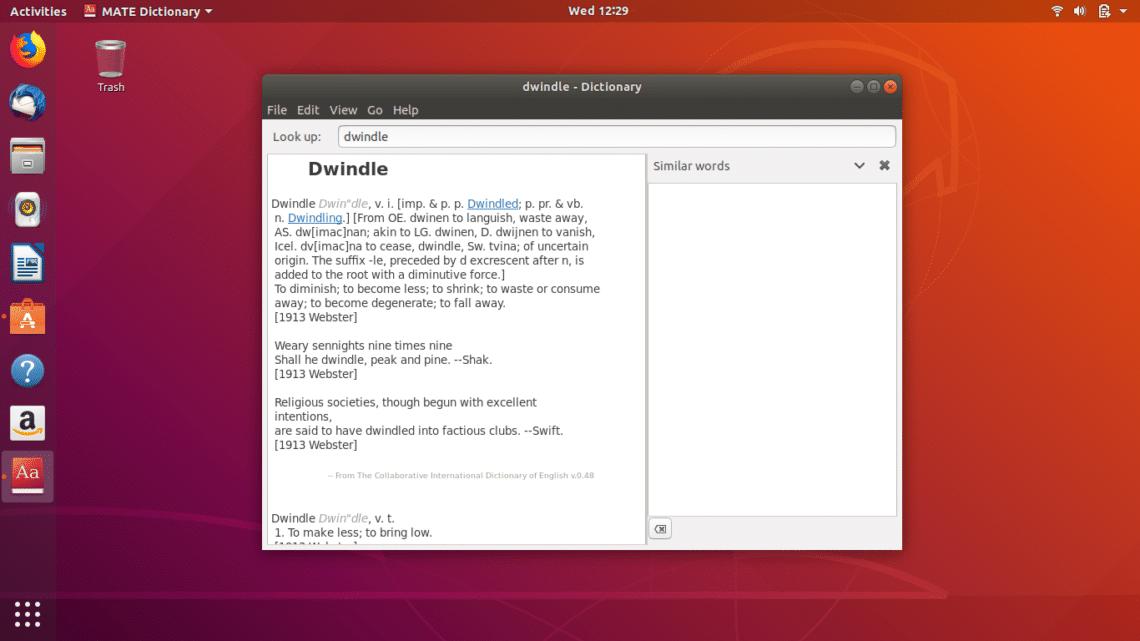The width and height of the screenshot is (1140, 641).
Task: Collapse the Similar words panel chevron
Action: [859, 165]
